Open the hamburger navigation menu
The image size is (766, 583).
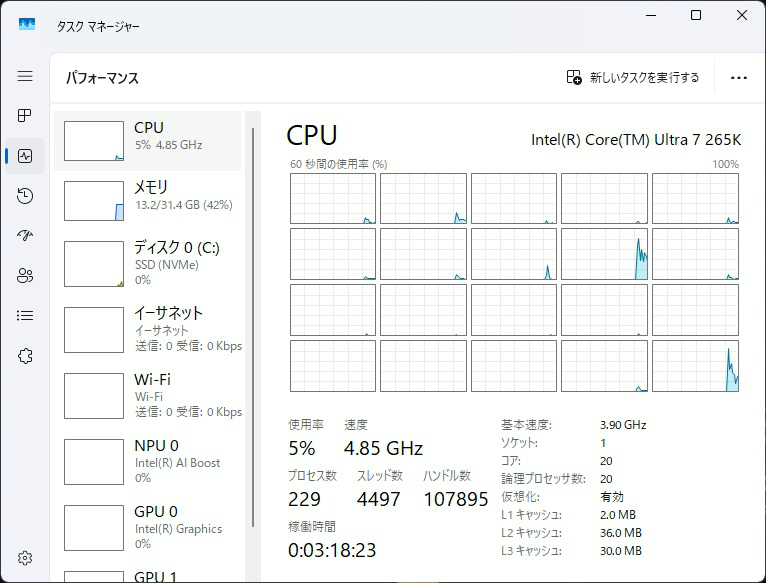pos(25,76)
